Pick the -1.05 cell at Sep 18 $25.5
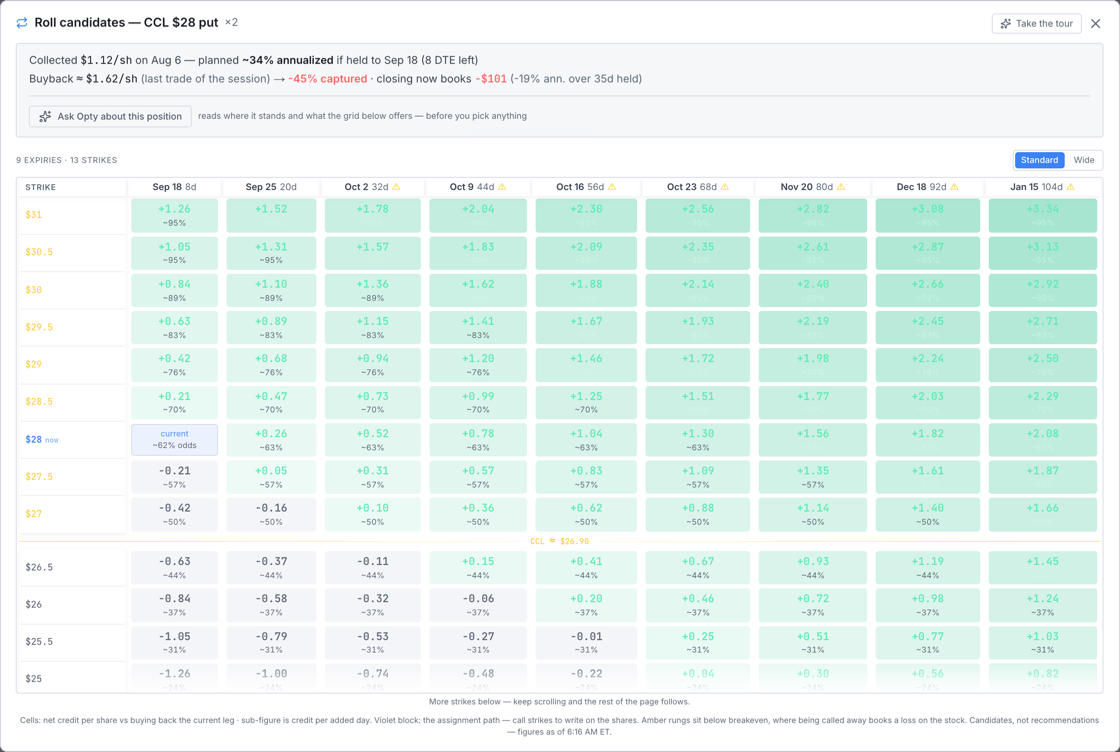Screen dimensions: 1120x752 tap(174, 643)
